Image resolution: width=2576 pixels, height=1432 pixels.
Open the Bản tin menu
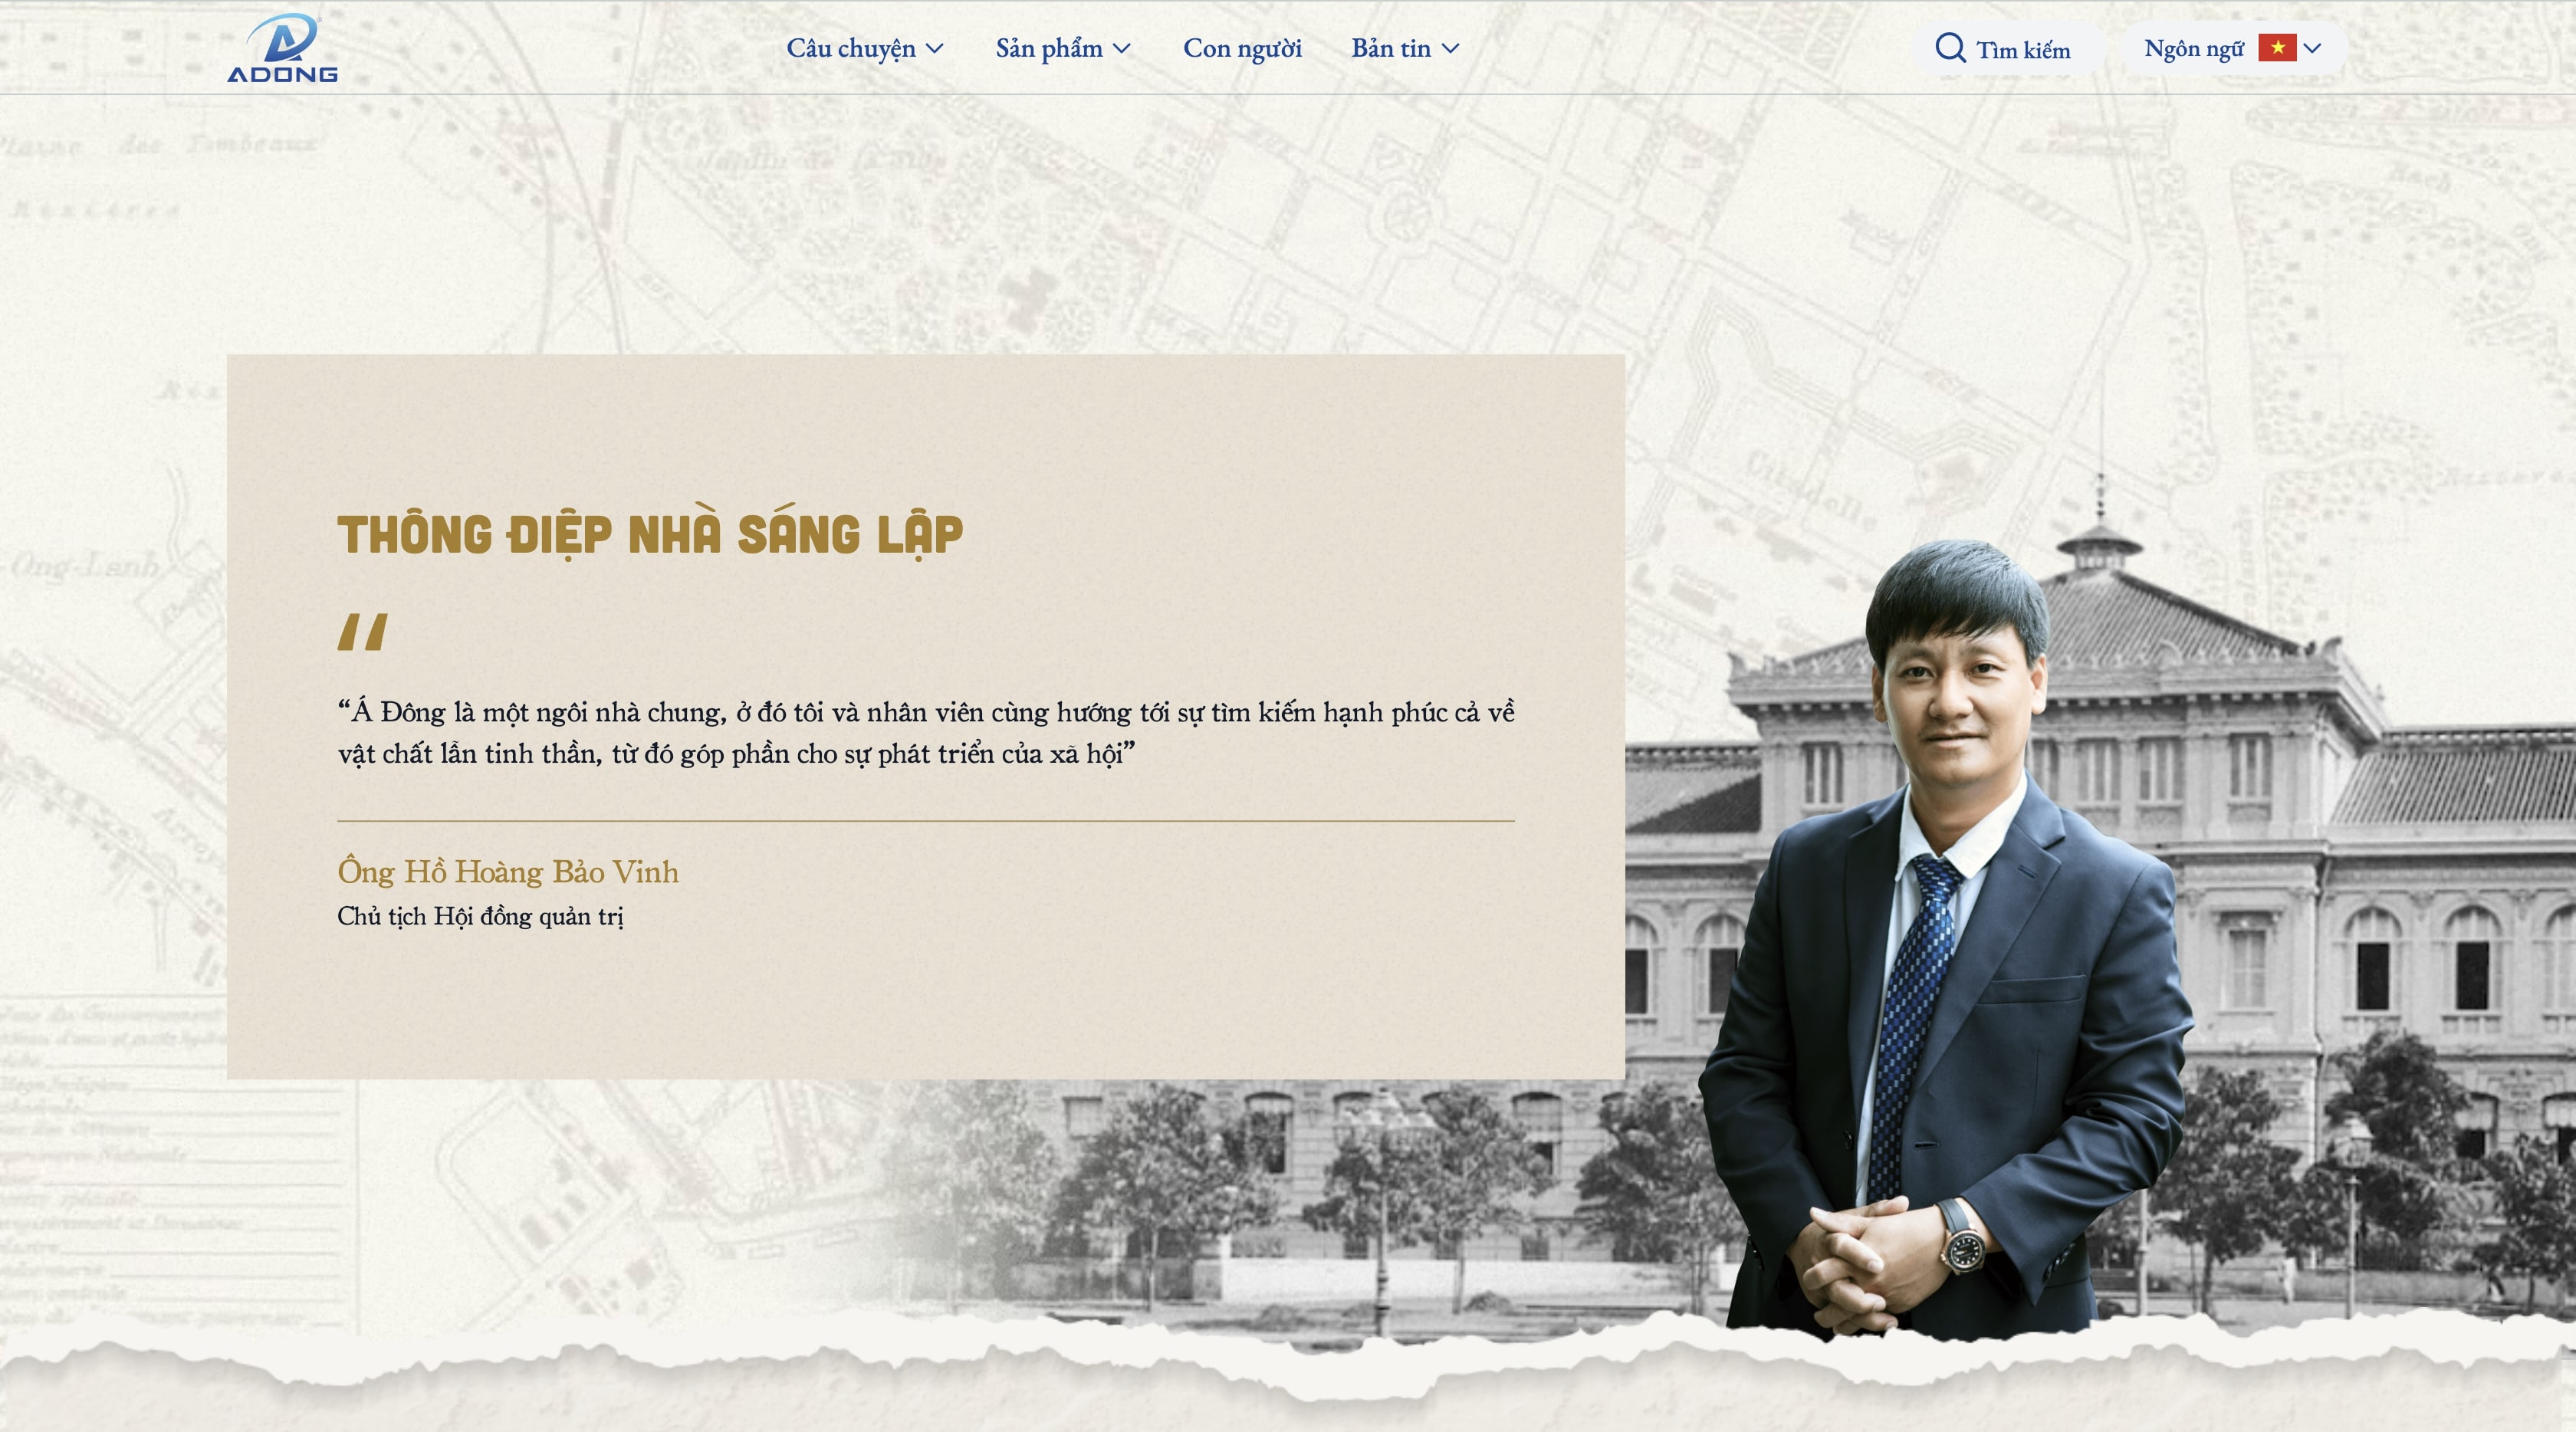tap(1391, 48)
